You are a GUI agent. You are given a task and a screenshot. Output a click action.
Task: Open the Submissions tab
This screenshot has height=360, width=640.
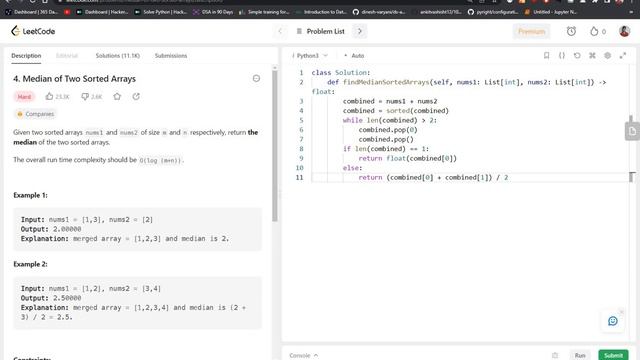point(171,56)
